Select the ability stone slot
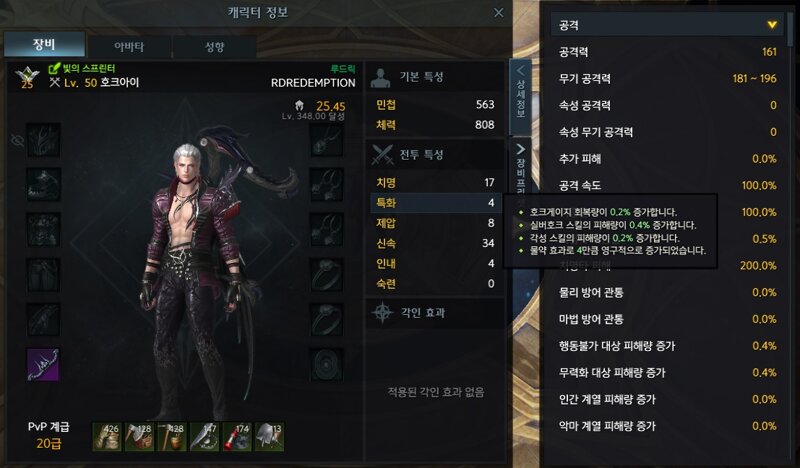Image resolution: width=800 pixels, height=468 pixels. 327,364
